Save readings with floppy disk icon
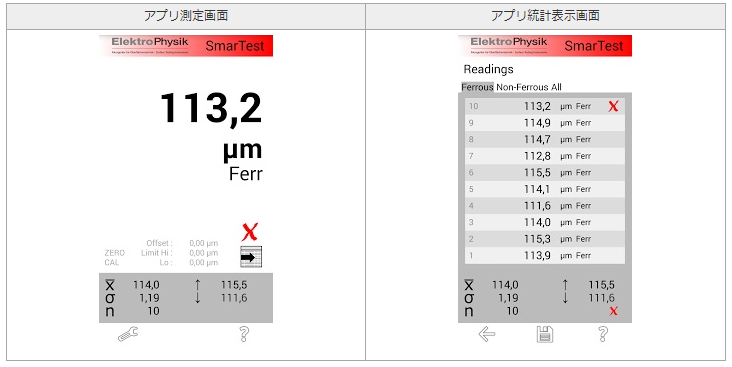 (545, 334)
